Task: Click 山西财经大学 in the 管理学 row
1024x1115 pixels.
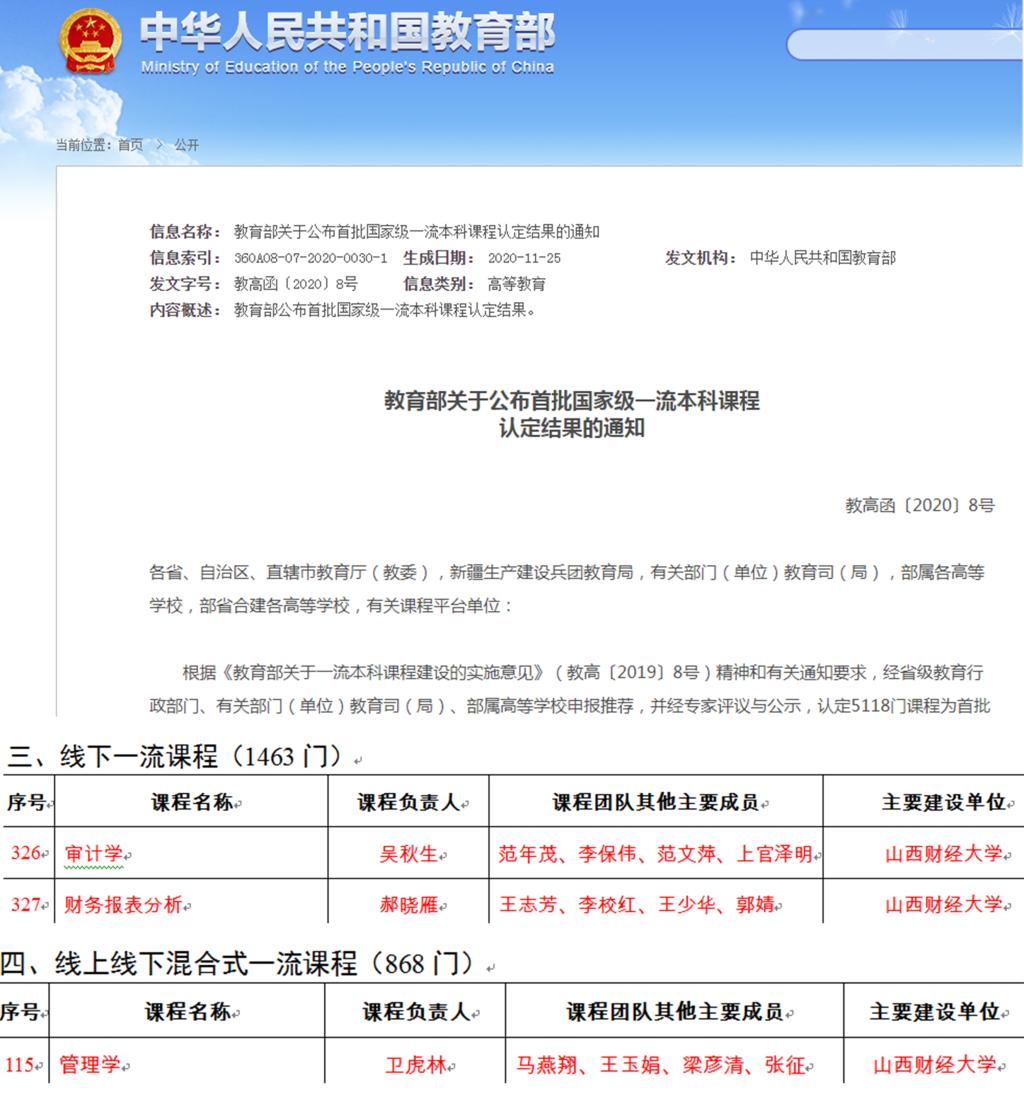Action: [935, 1065]
